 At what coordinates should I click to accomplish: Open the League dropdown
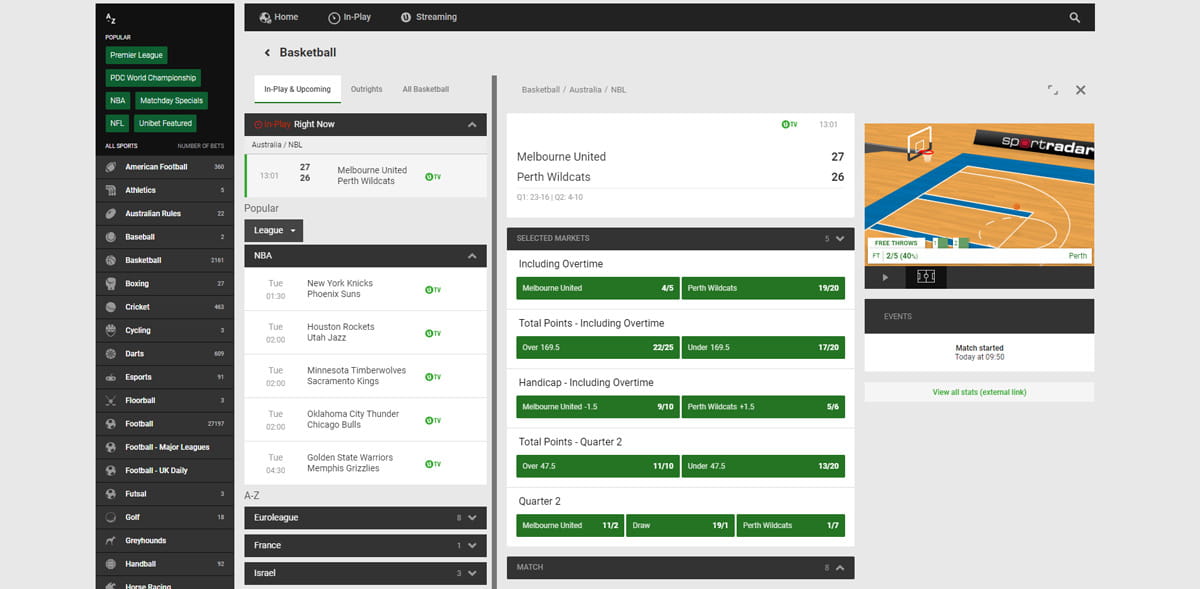[x=273, y=230]
